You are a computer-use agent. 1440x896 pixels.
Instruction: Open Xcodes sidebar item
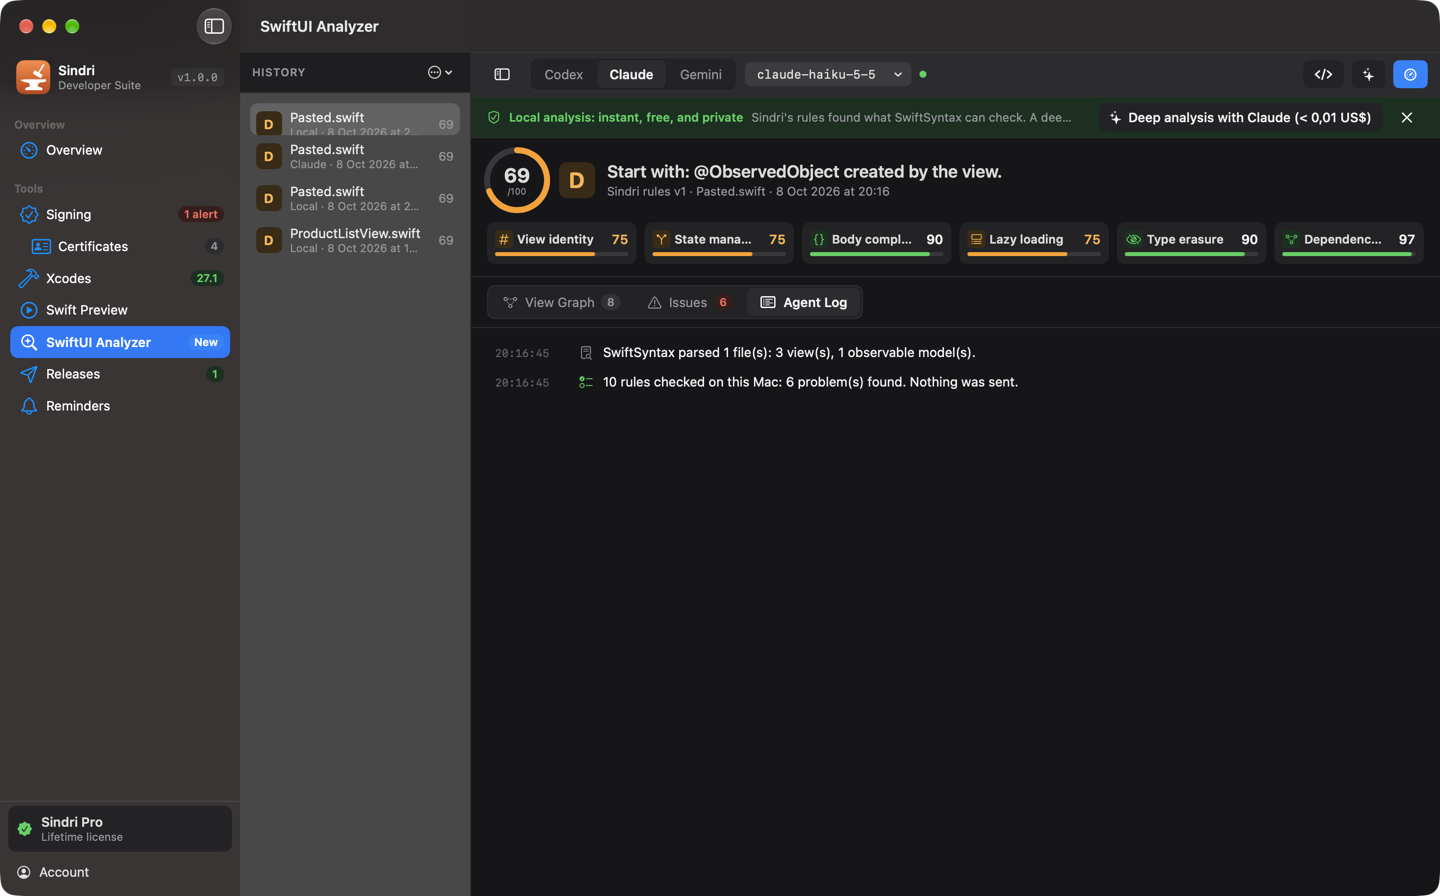click(x=120, y=278)
